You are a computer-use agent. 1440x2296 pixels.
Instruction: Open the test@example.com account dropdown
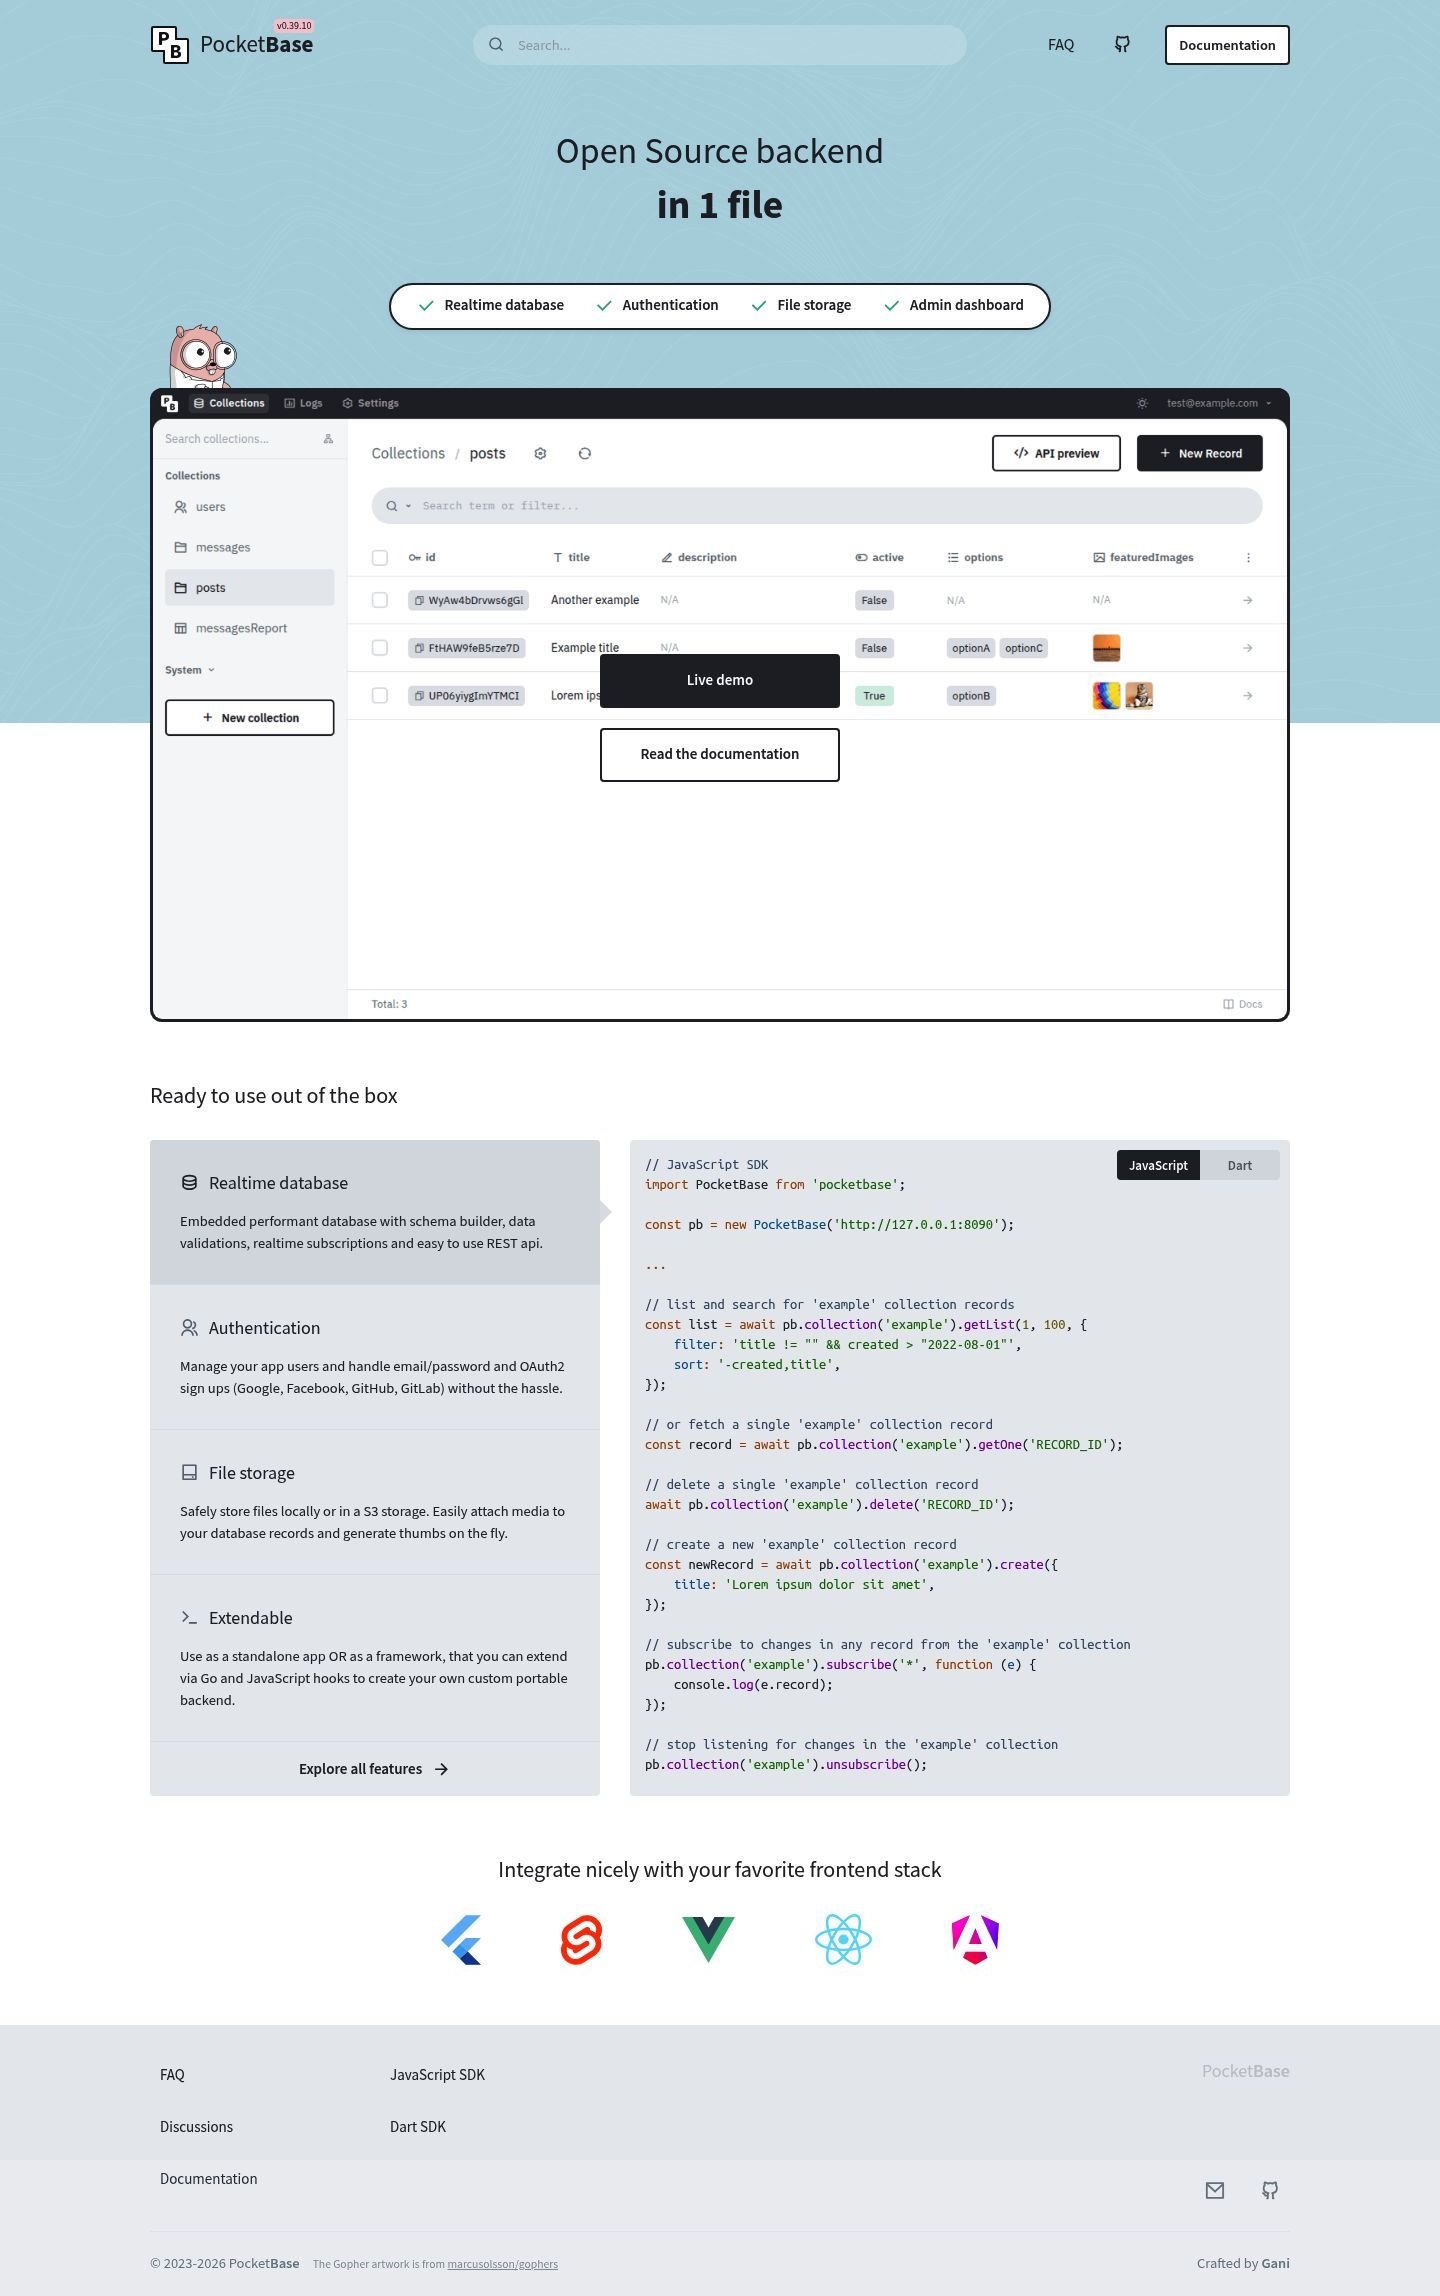pos(1219,403)
